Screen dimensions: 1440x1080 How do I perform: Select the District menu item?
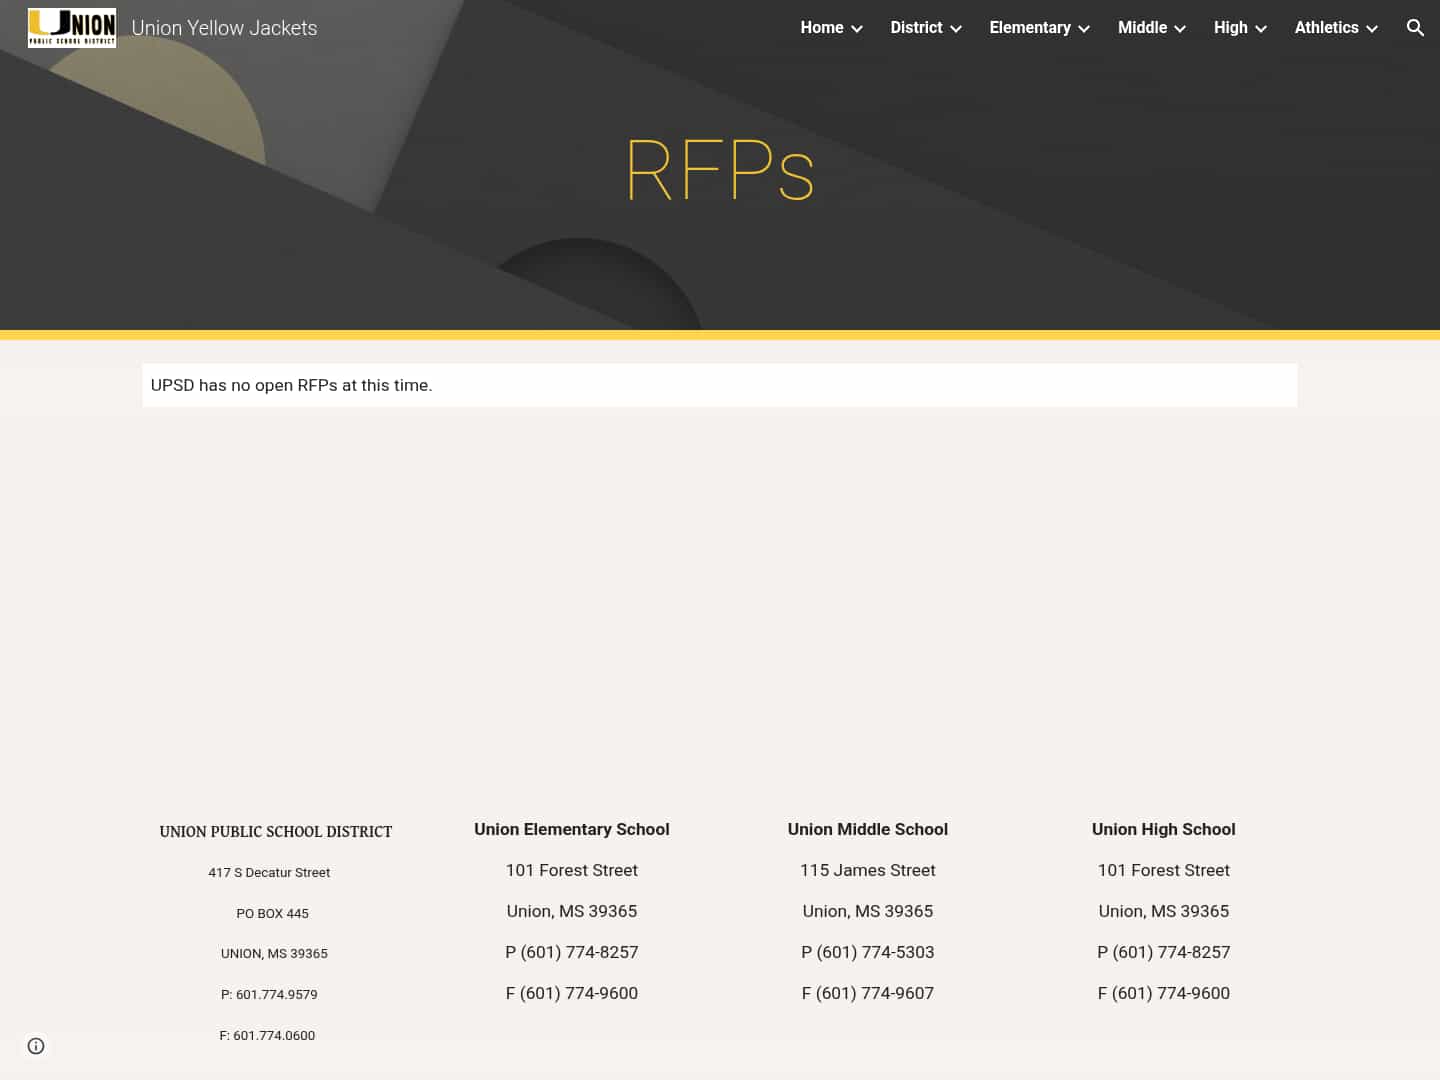[x=916, y=27]
